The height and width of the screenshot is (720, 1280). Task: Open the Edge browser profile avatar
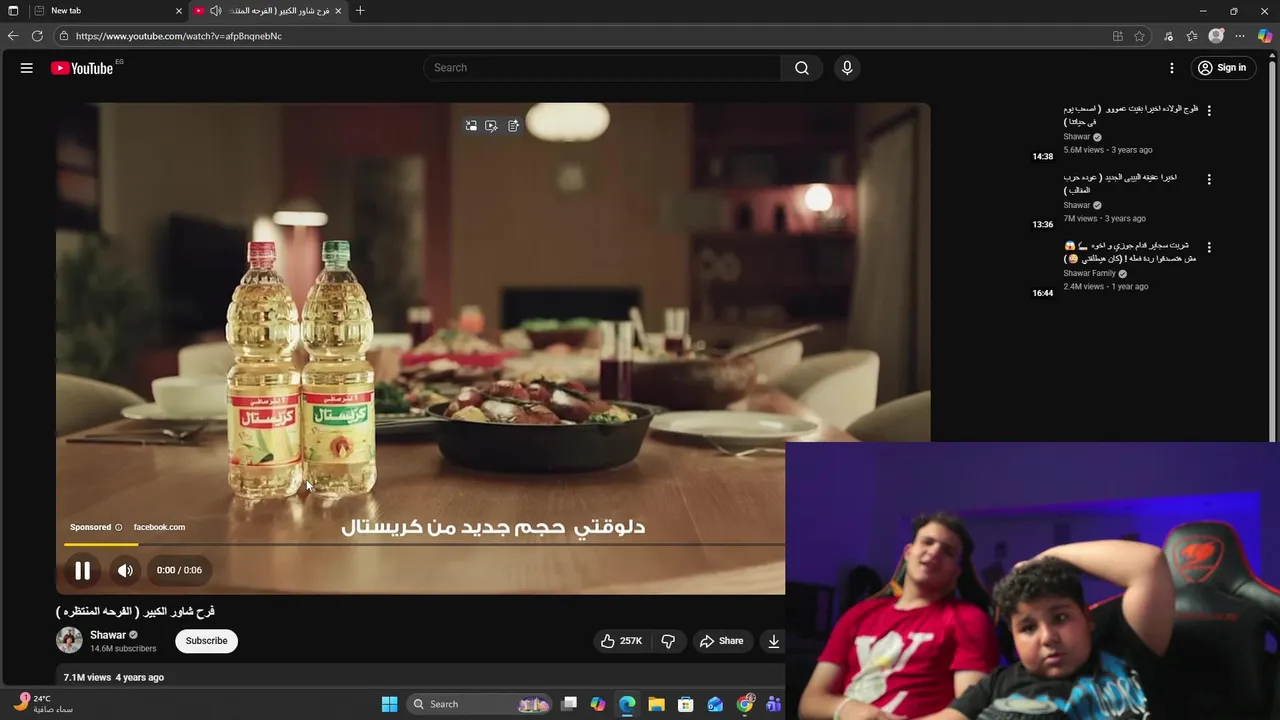1216,36
